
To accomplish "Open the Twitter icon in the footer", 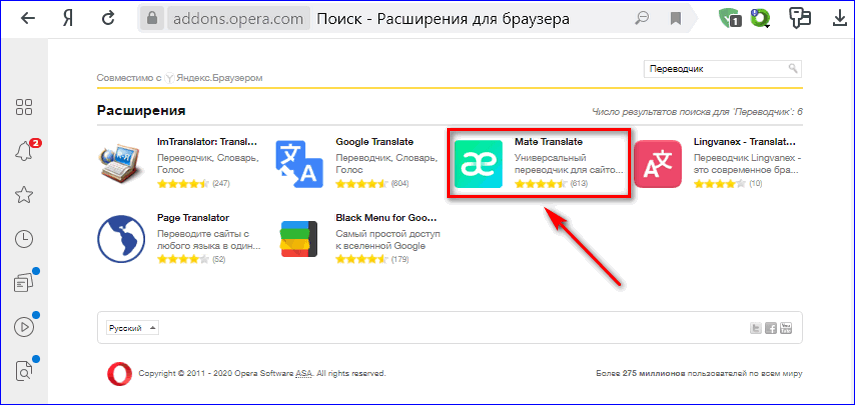I will 756,328.
